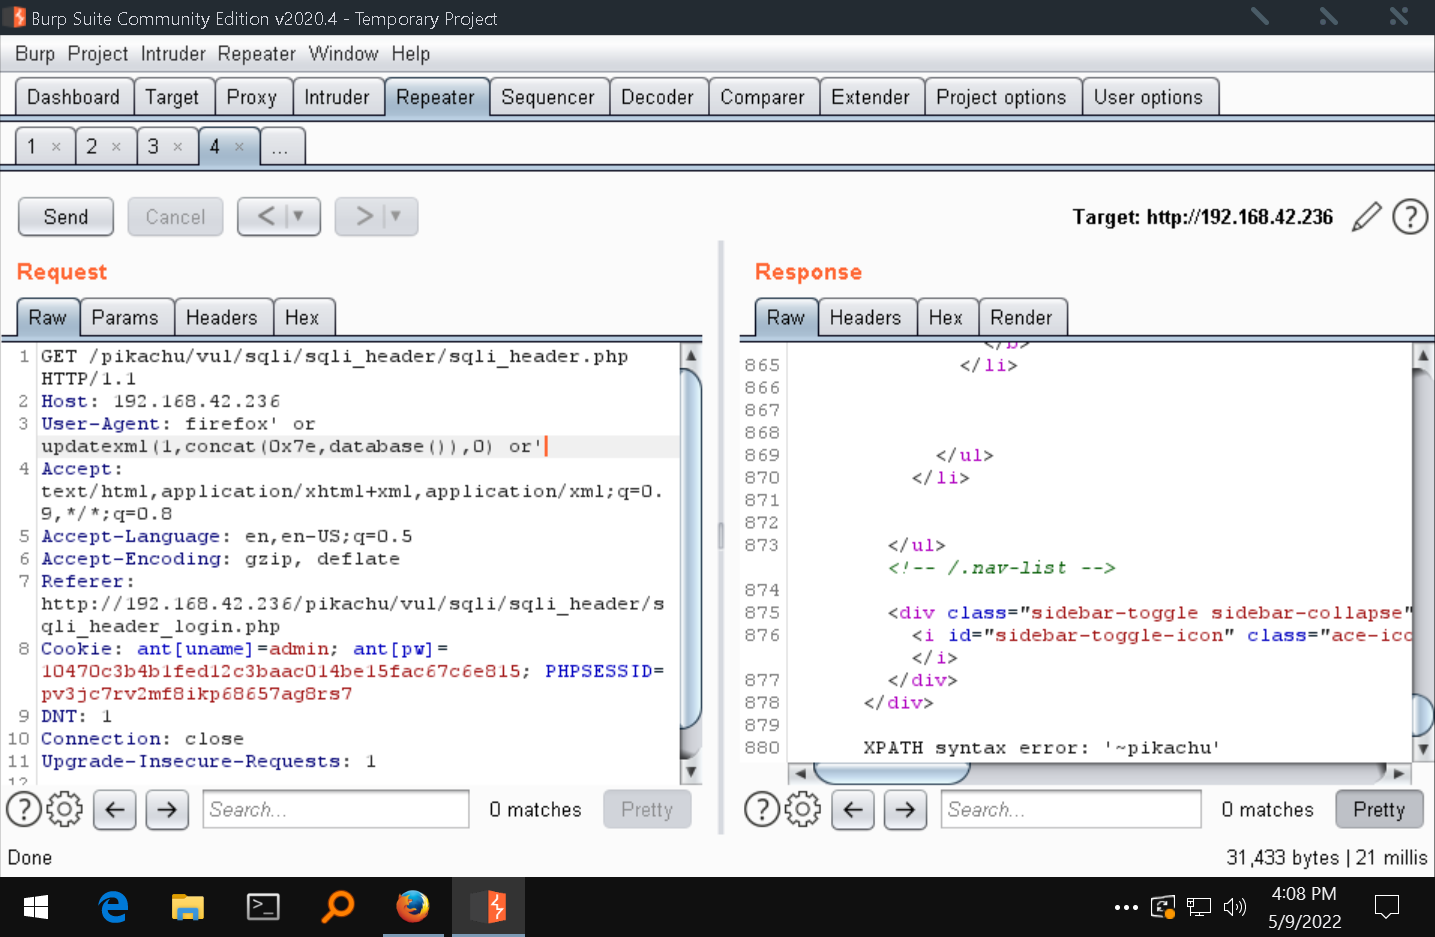Switch to the Dashboard tab
The height and width of the screenshot is (937, 1435).
[x=73, y=97]
